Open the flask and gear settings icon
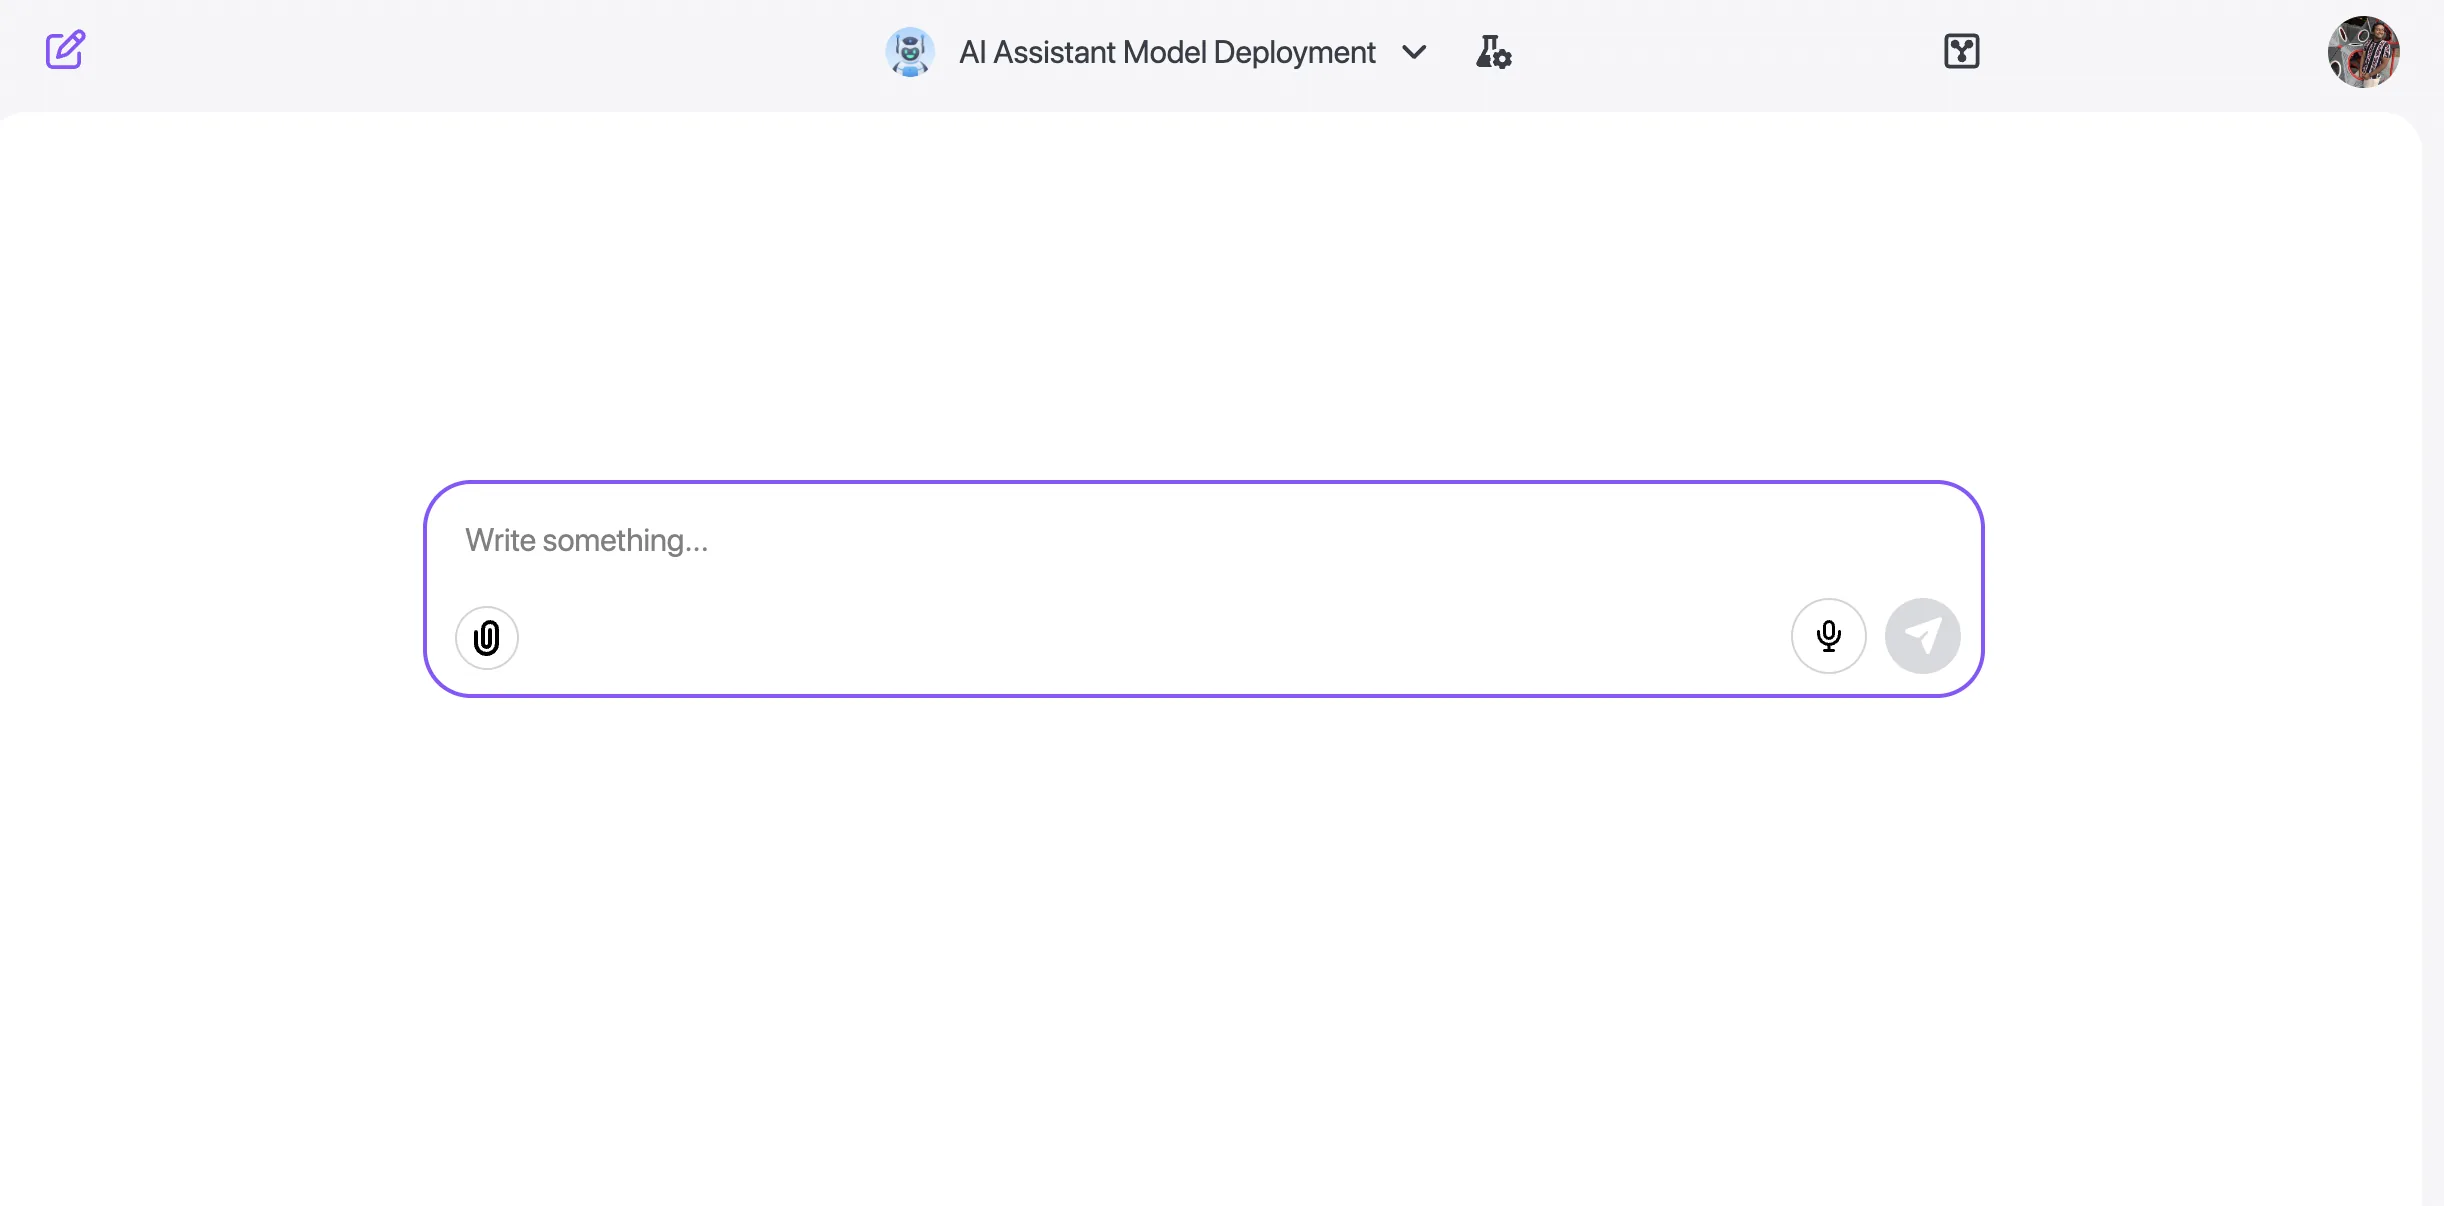 click(1493, 52)
